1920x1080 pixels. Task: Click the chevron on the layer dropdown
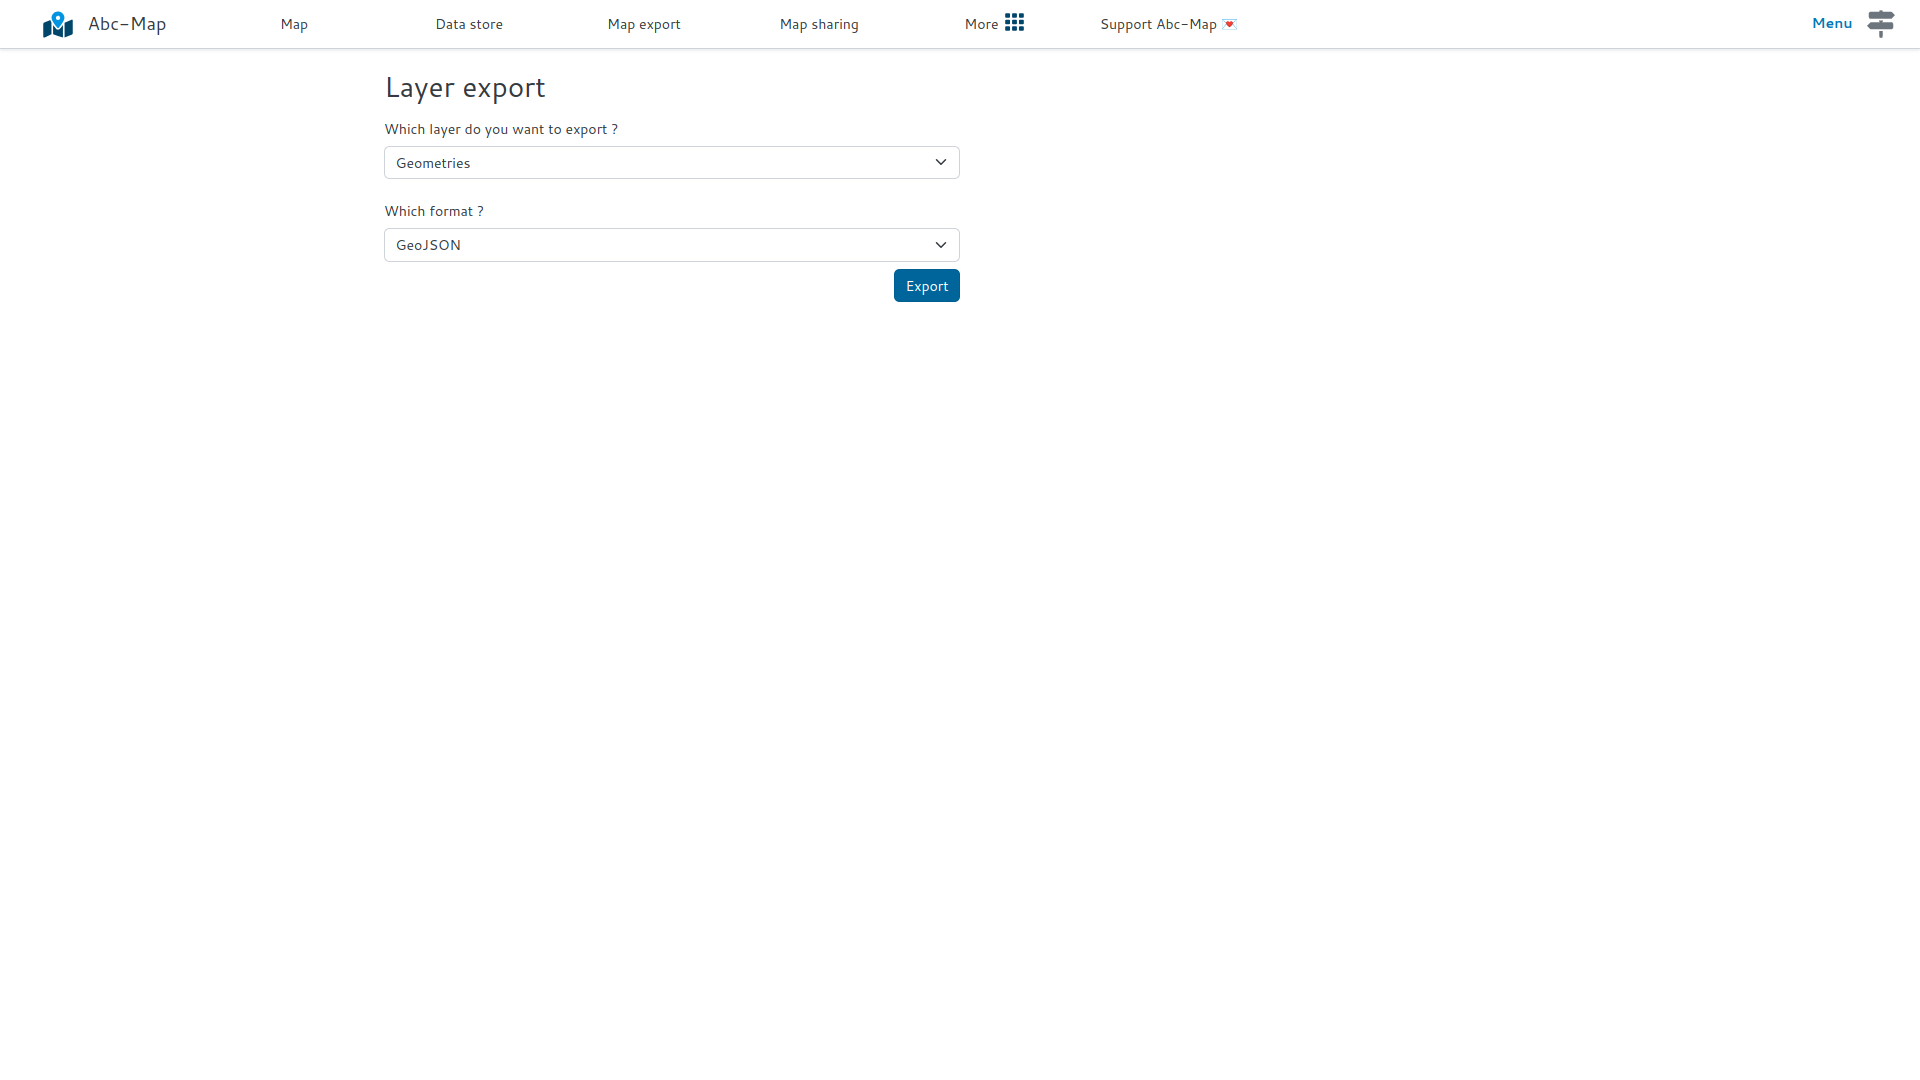(x=940, y=162)
